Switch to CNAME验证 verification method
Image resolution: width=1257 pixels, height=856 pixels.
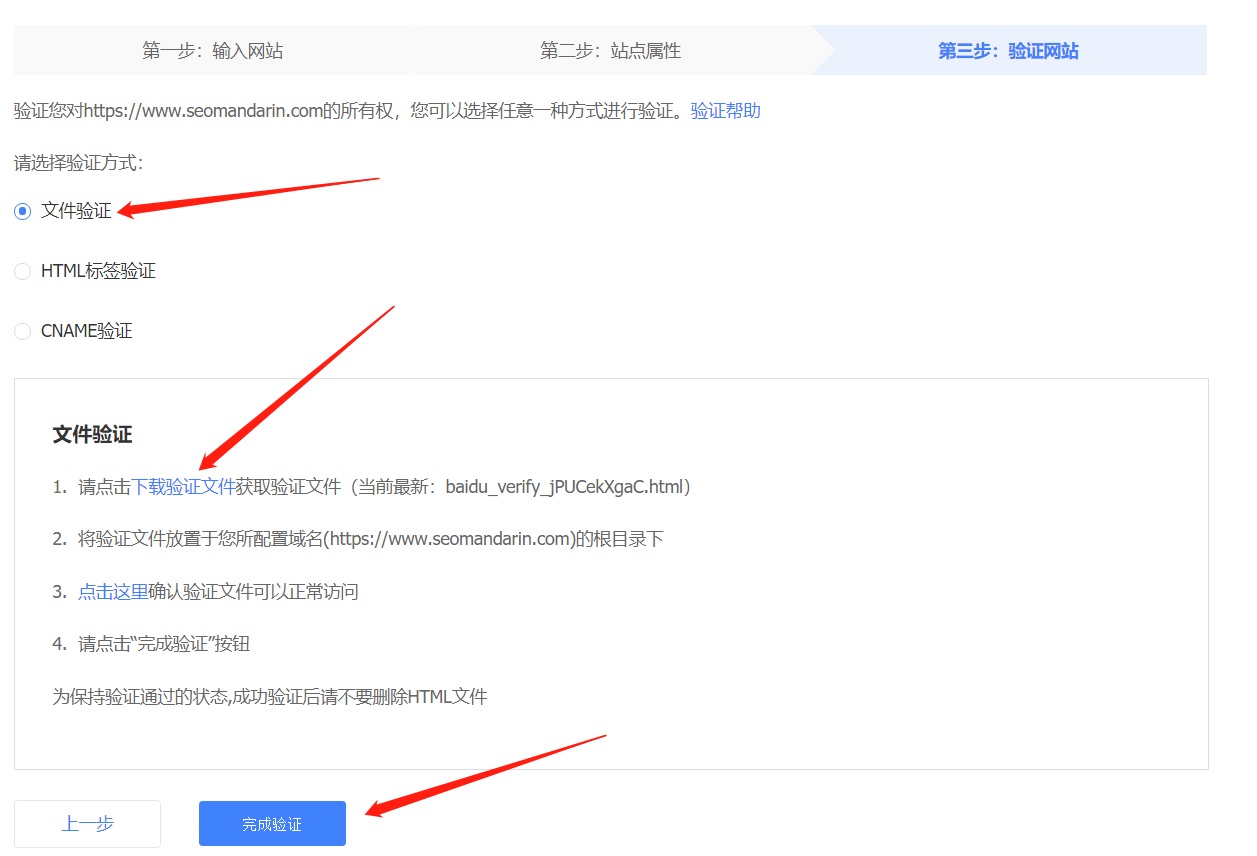[x=22, y=331]
